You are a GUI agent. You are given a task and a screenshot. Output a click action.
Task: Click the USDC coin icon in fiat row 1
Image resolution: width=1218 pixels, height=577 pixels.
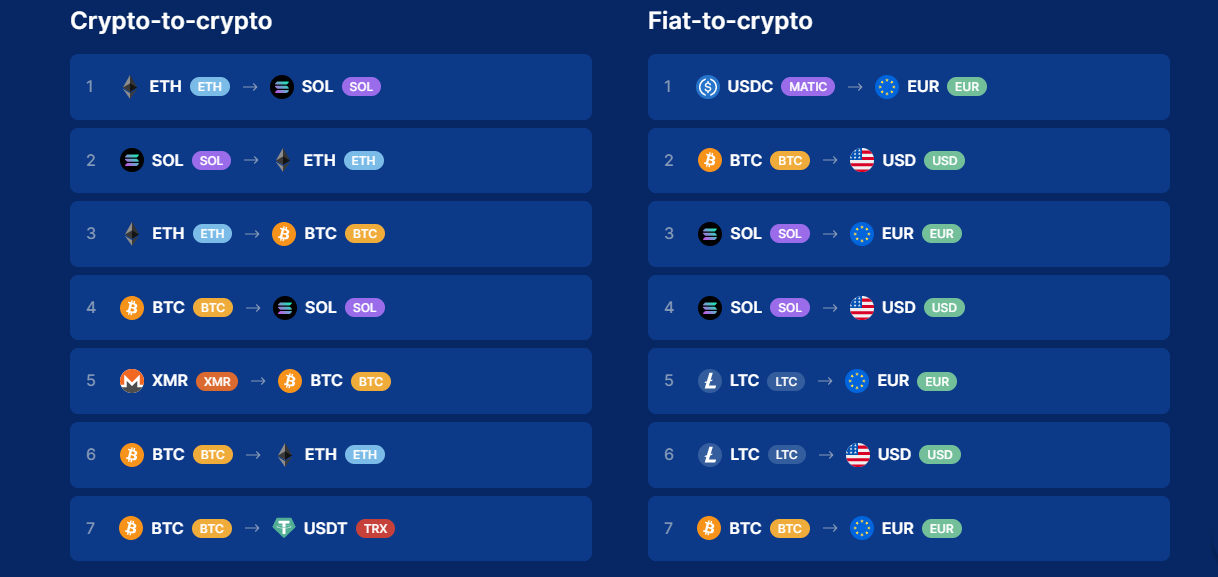[x=708, y=87]
